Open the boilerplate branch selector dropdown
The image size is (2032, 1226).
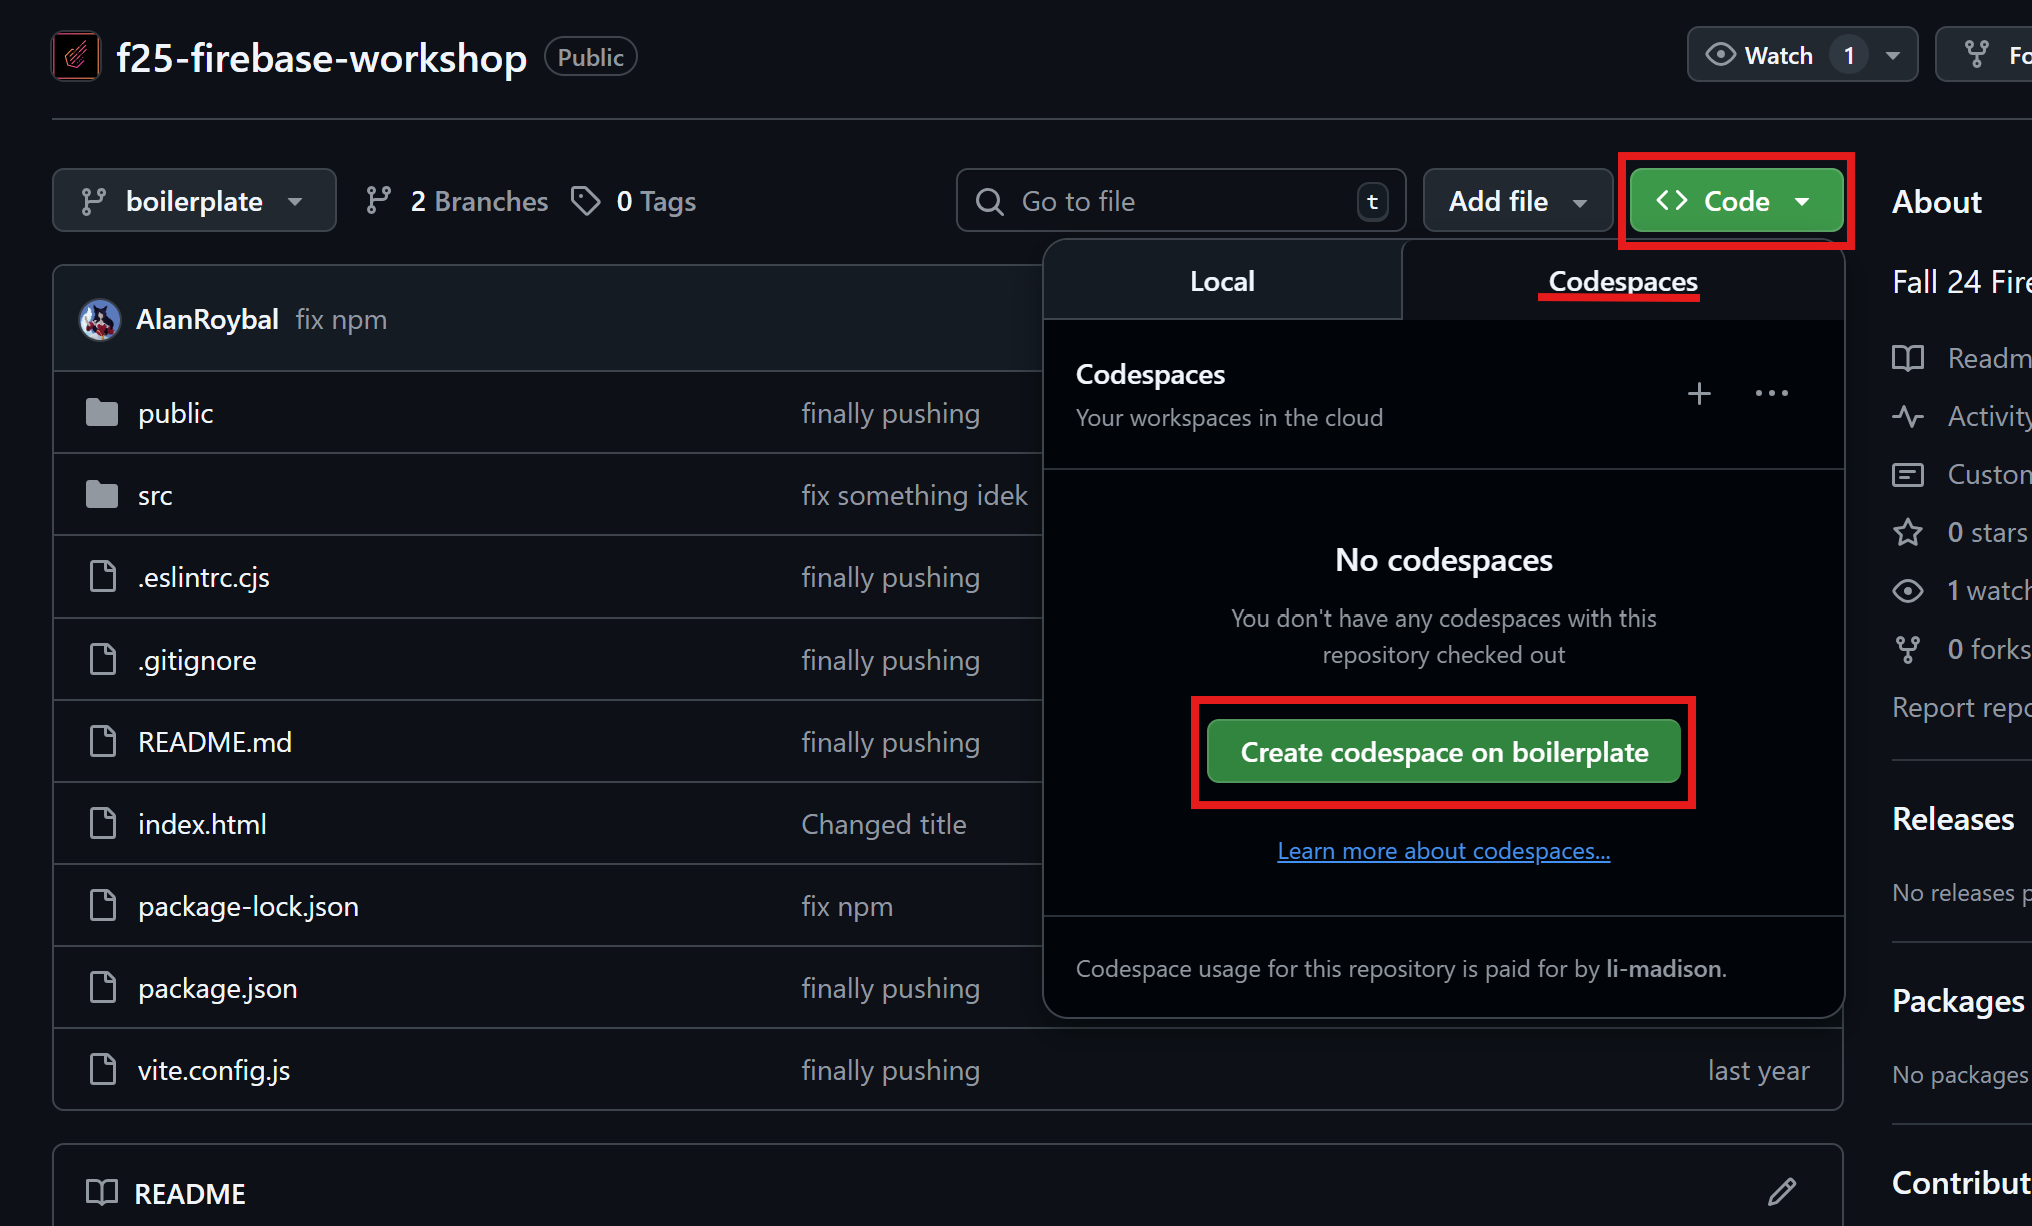click(194, 201)
